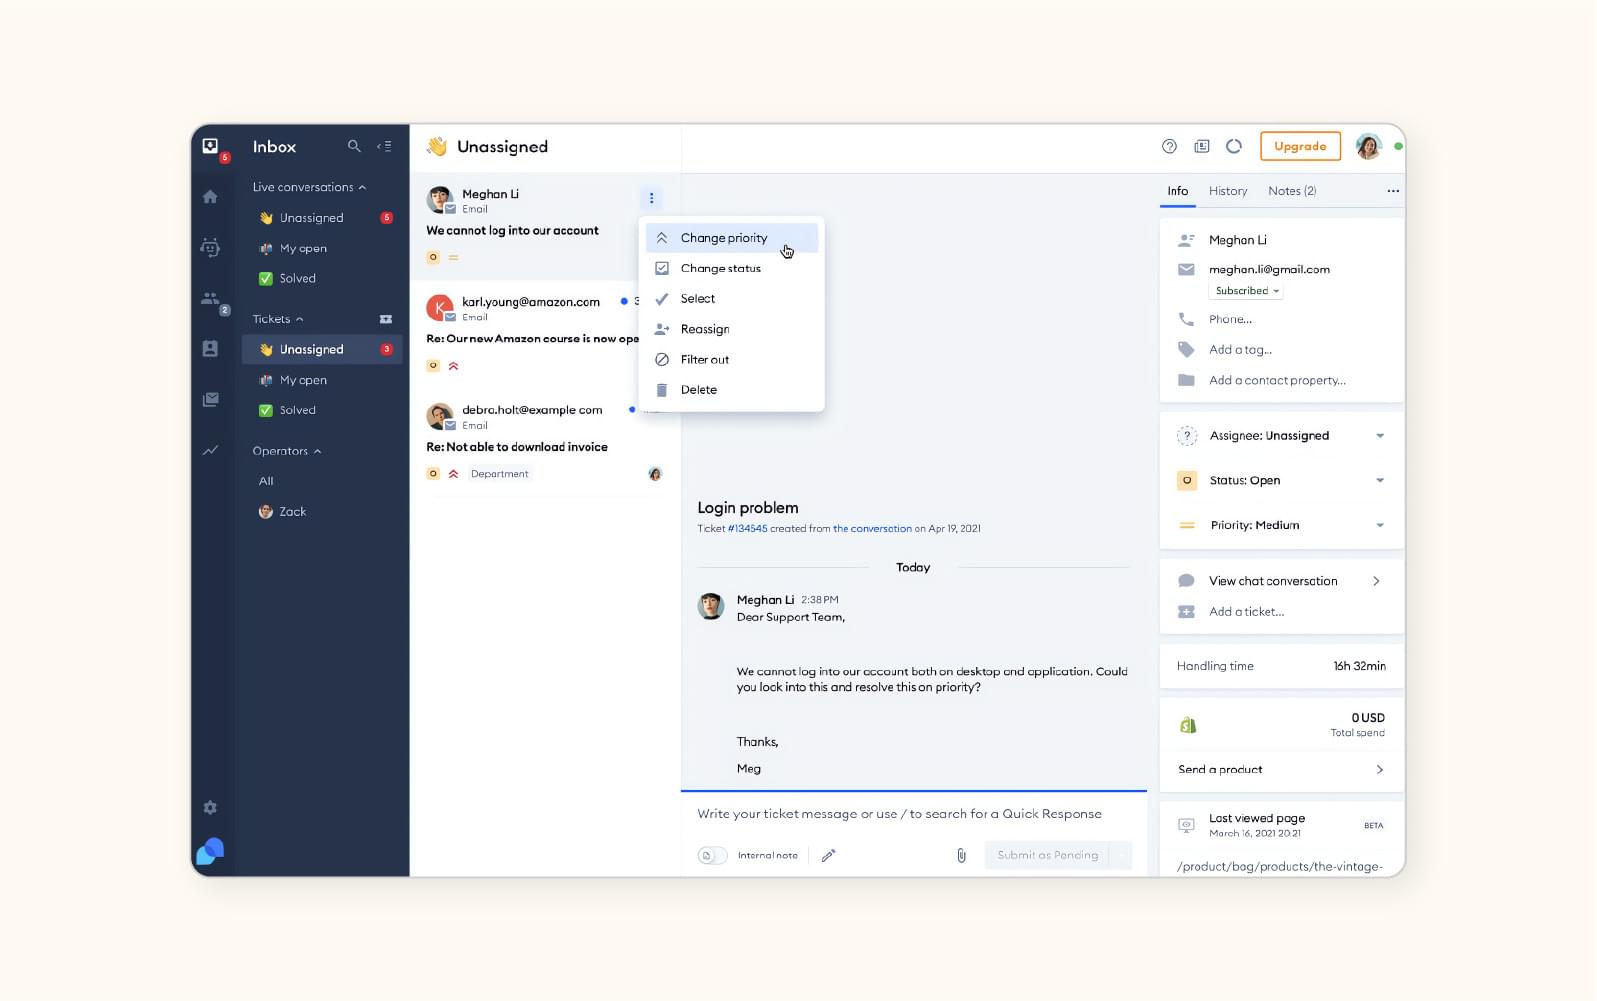Switch to the Notes (2) tab
1597x1001 pixels.
click(x=1292, y=191)
